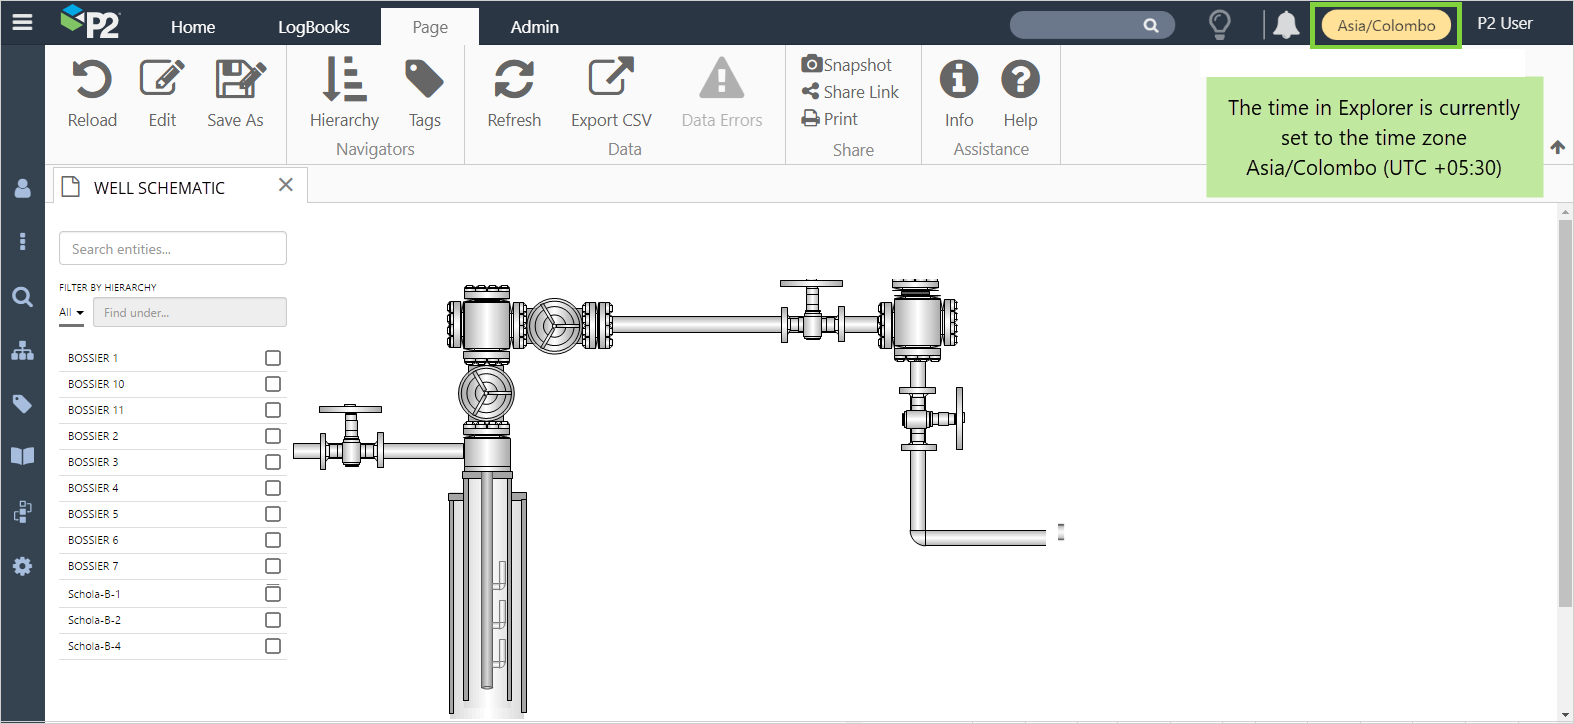Open the All hierarchy filter dropdown
Viewport: 1574px width, 724px height.
(71, 313)
